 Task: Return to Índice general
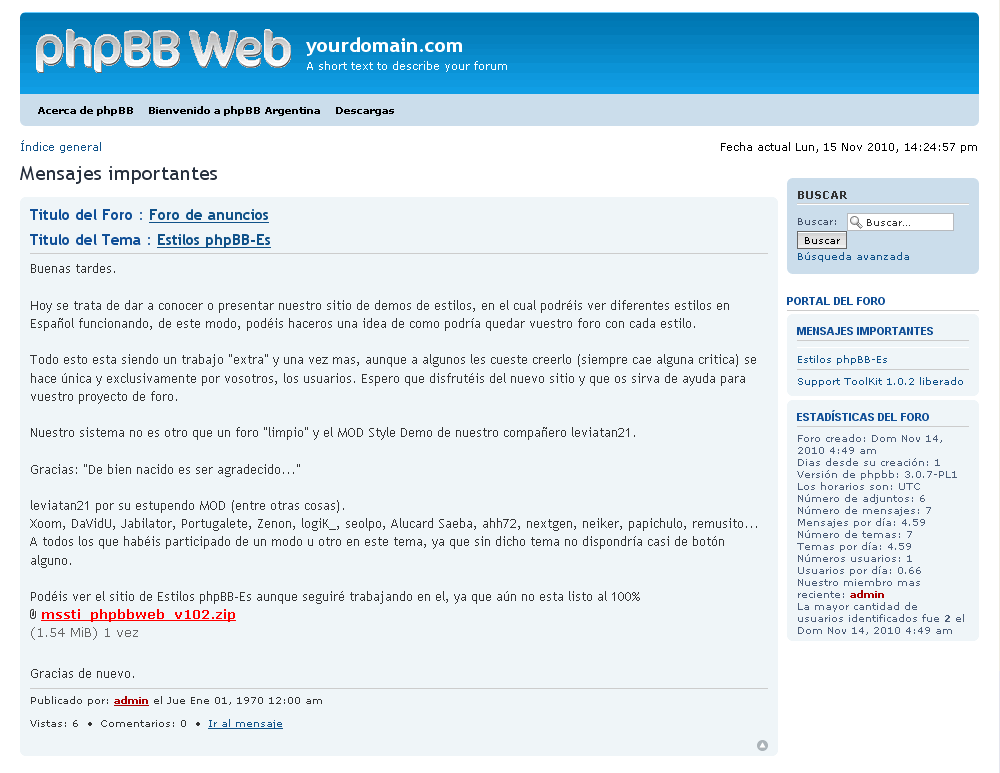[x=60, y=146]
